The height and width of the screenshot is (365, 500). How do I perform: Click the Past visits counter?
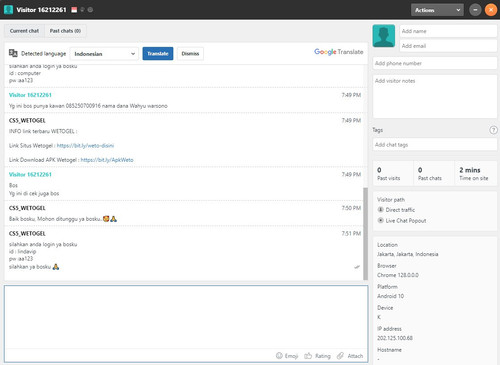click(393, 174)
